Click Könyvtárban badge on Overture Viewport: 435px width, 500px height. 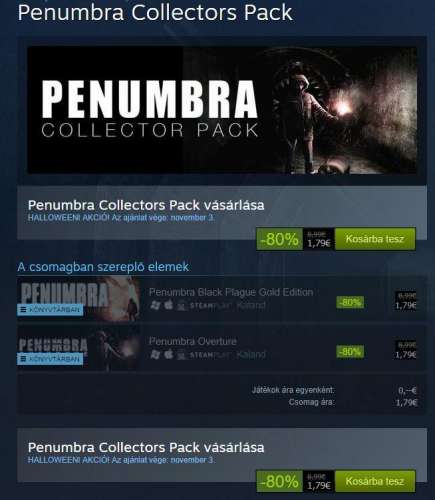click(x=50, y=359)
